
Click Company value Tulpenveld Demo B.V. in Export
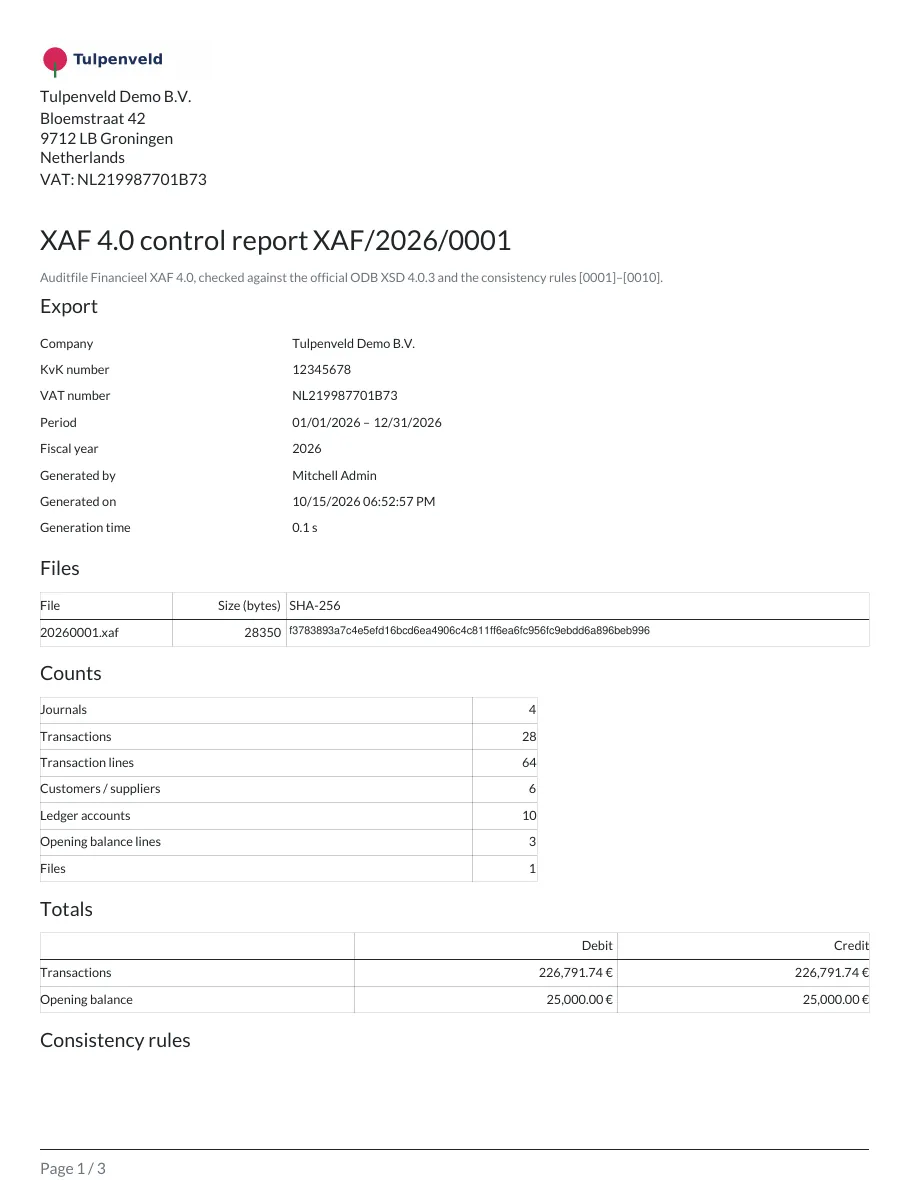click(353, 344)
